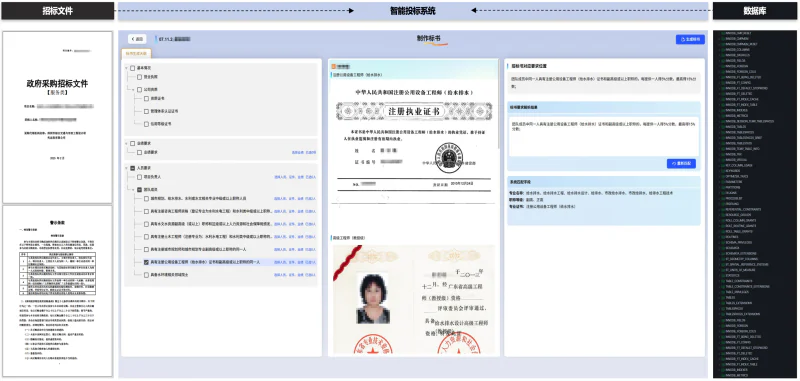Click the blue 生成标书 button
The width and height of the screenshot is (800, 381).
(690, 39)
